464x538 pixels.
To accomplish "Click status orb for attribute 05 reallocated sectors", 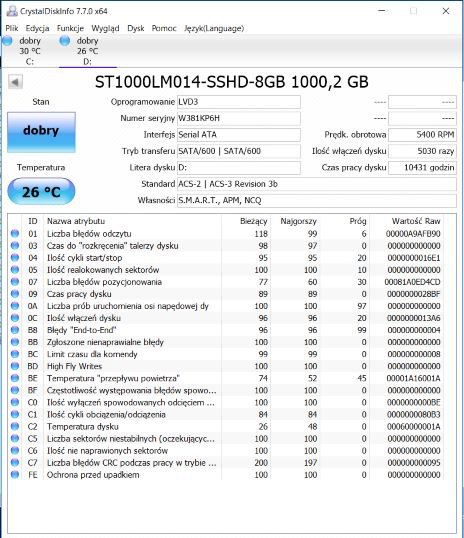I will pyautogui.click(x=15, y=270).
